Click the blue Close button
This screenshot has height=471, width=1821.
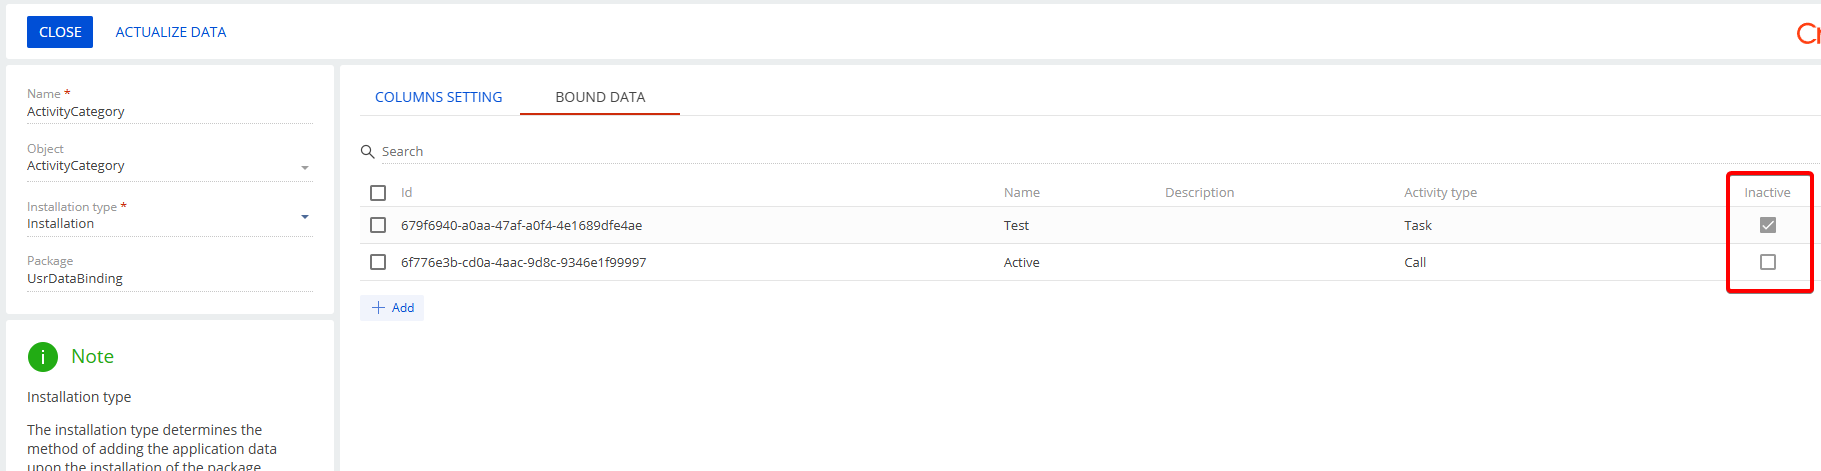(x=60, y=32)
